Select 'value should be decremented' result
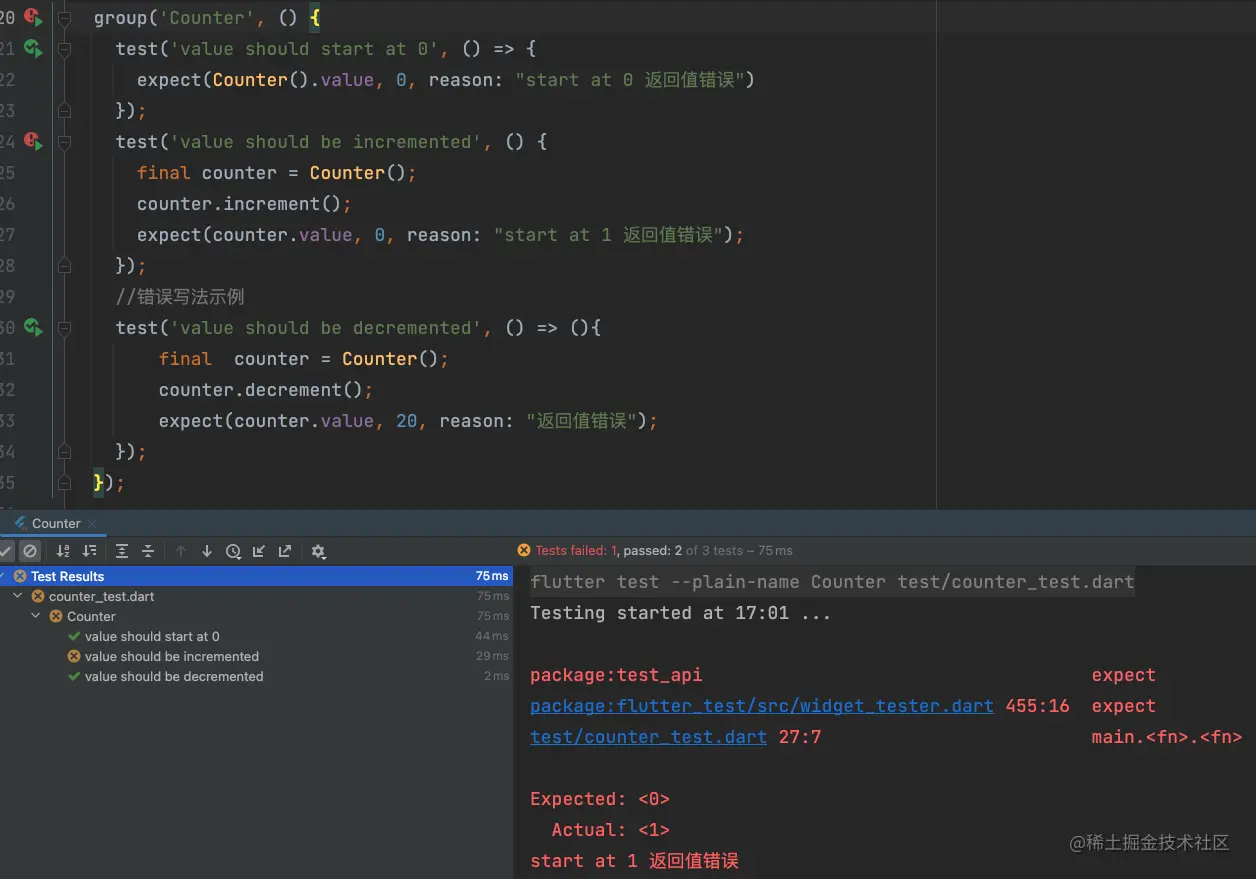This screenshot has height=879, width=1256. click(x=174, y=676)
